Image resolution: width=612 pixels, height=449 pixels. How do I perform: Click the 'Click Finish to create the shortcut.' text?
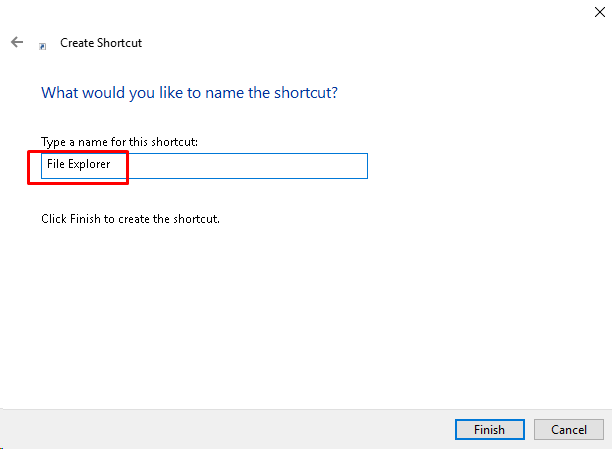(x=130, y=219)
